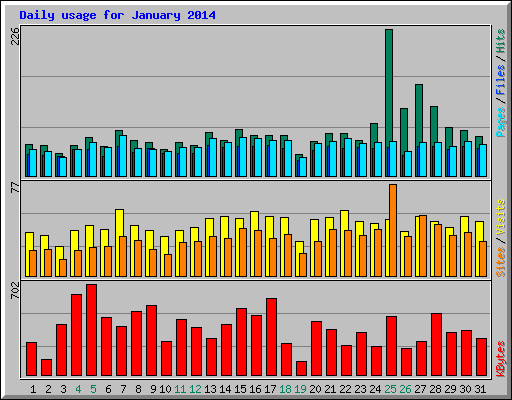
Task: Click the short red KBytes bar for day 19
Action: point(302,369)
